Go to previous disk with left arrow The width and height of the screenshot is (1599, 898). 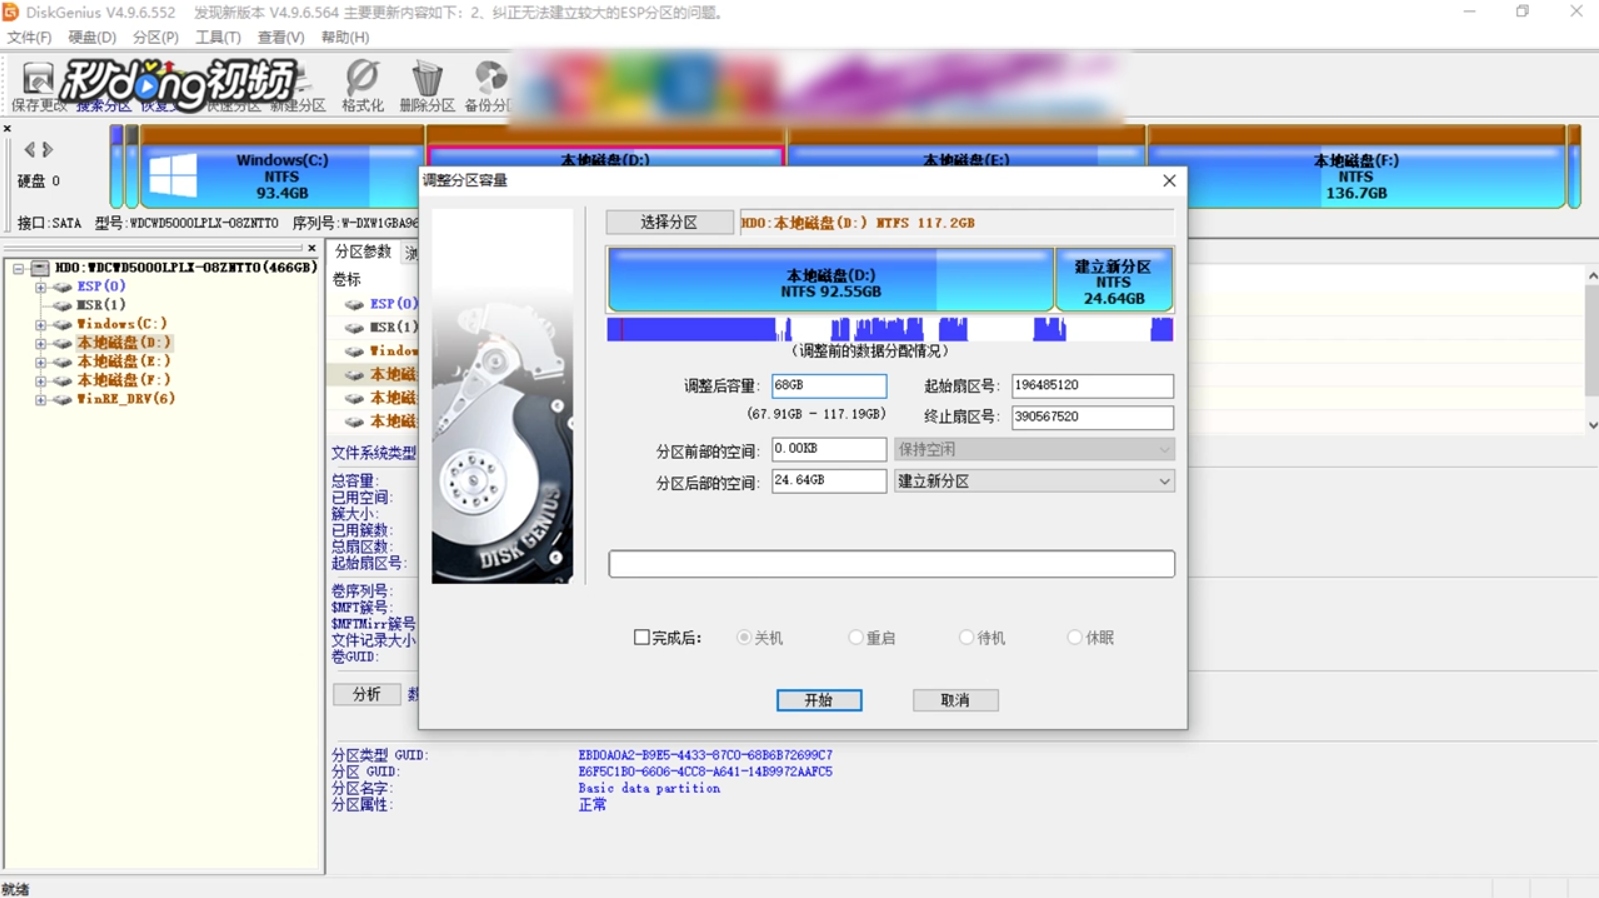[x=29, y=150]
